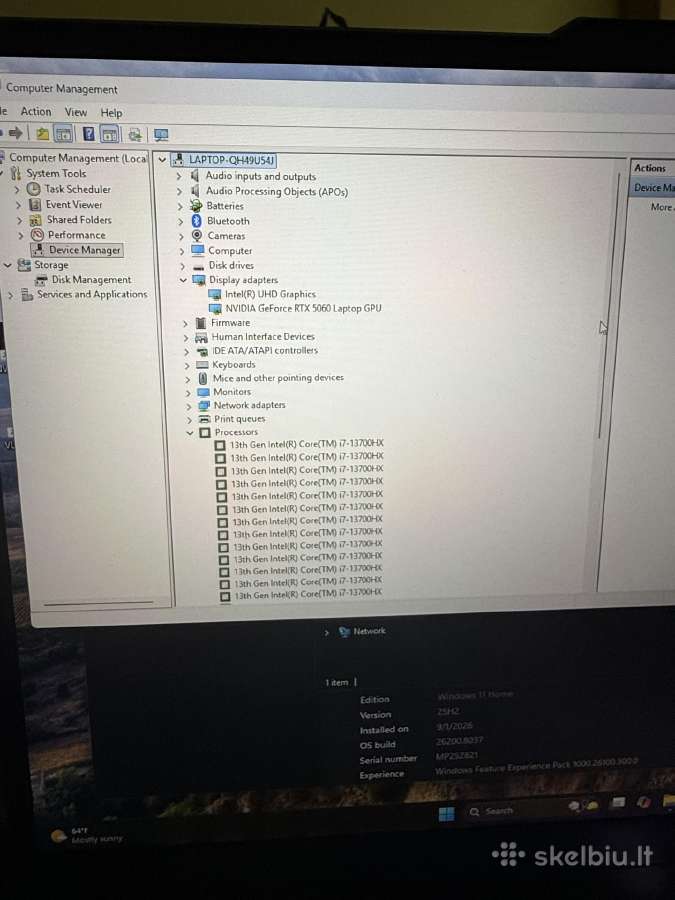Viewport: 675px width, 900px height.
Task: Expand the Computer category chevron
Action: point(182,251)
